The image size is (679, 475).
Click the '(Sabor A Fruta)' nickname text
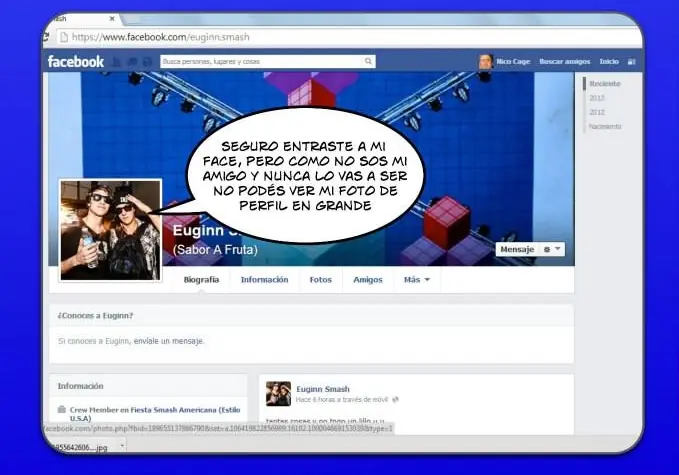pos(215,250)
